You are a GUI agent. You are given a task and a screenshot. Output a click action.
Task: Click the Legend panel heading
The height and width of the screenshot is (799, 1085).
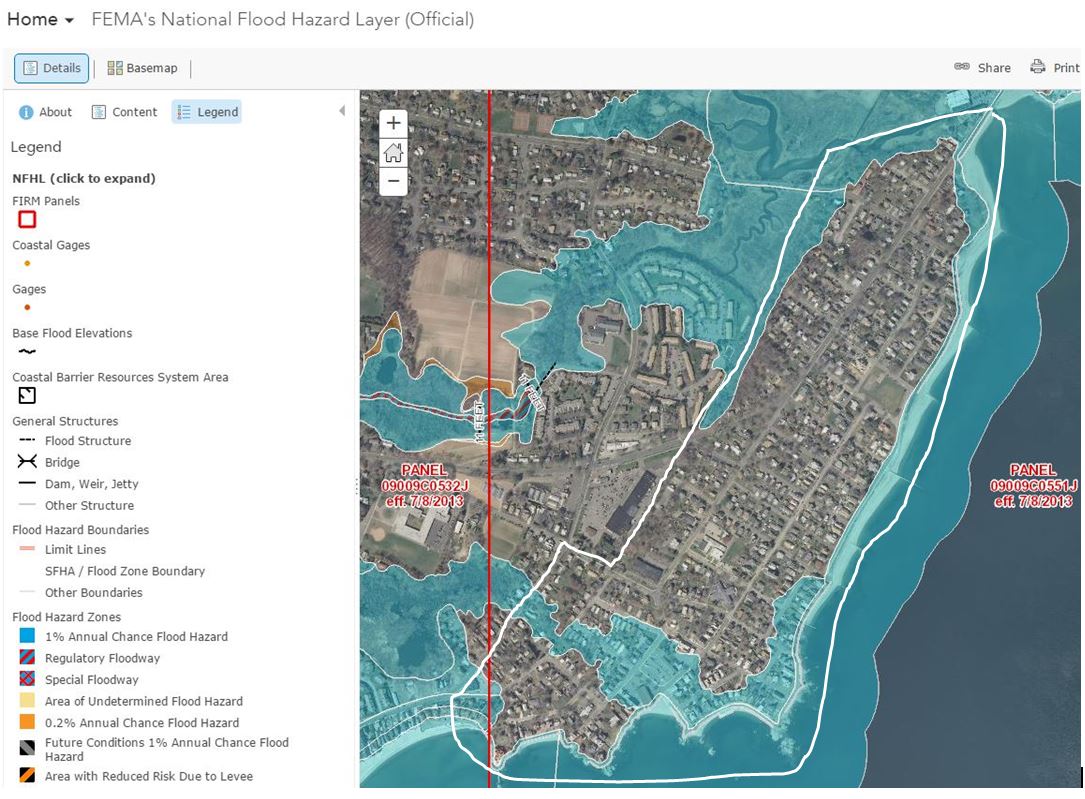[x=36, y=147]
